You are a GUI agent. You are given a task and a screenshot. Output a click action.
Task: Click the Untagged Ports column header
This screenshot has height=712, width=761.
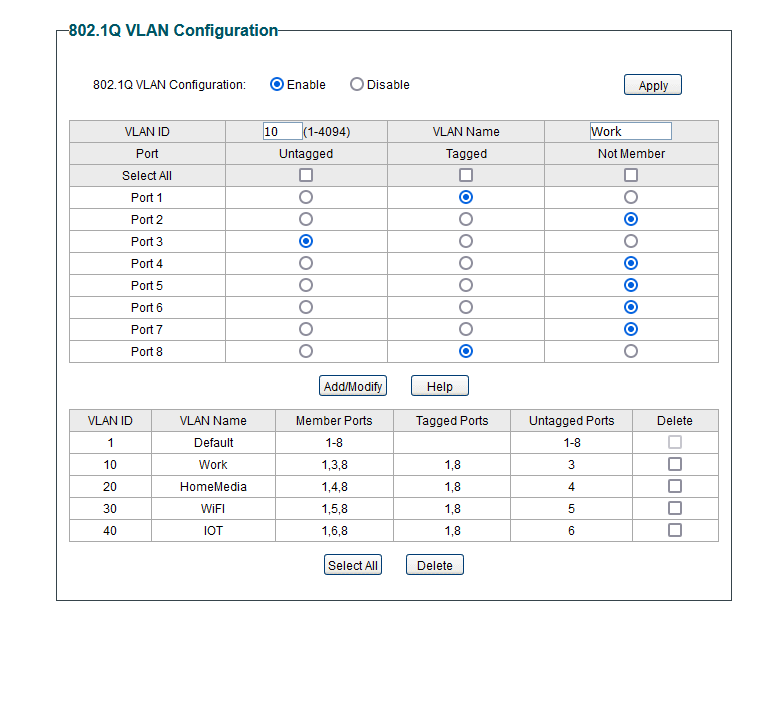click(x=572, y=421)
